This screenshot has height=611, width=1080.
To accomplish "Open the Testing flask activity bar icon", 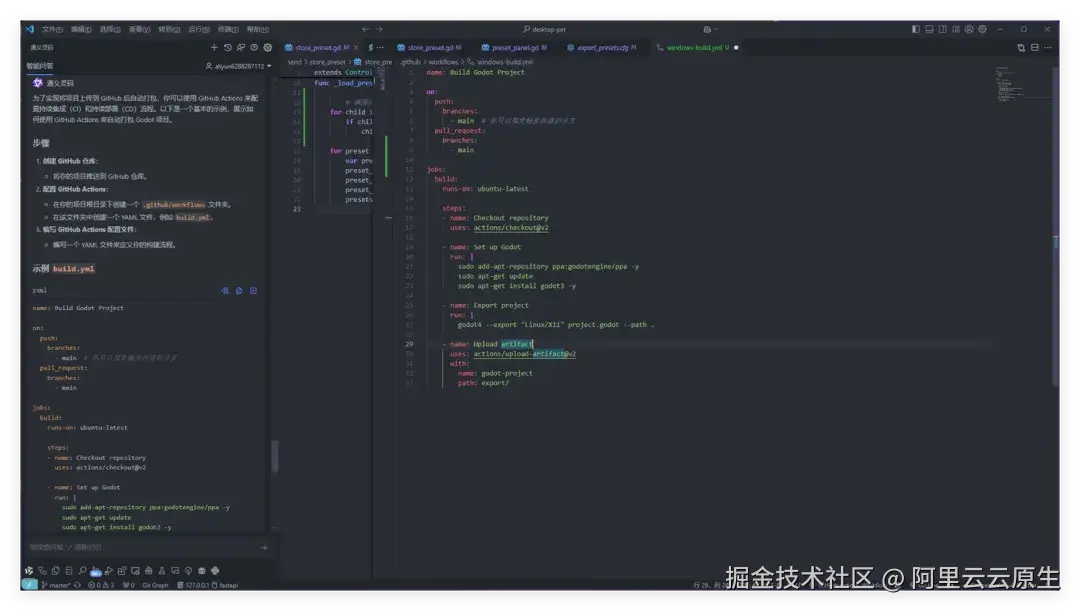I will 162,571.
